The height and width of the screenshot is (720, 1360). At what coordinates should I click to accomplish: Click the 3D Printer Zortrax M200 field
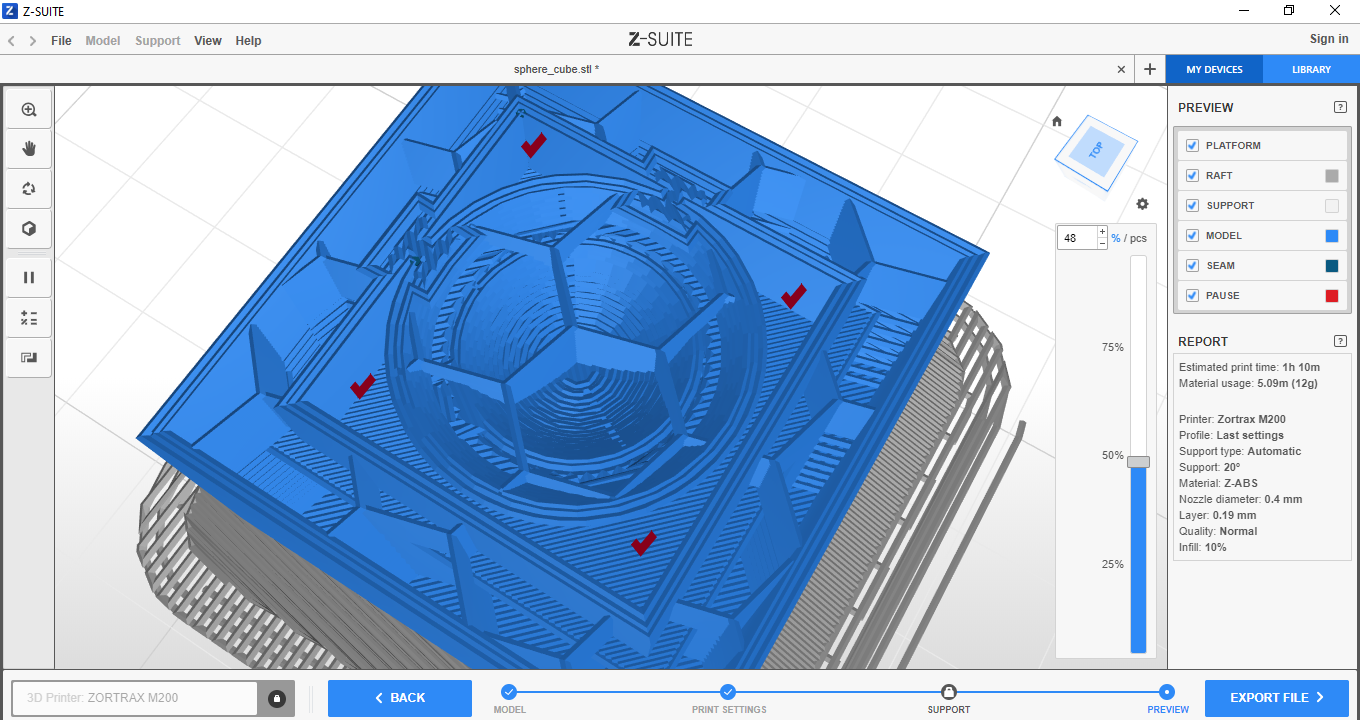click(135, 698)
